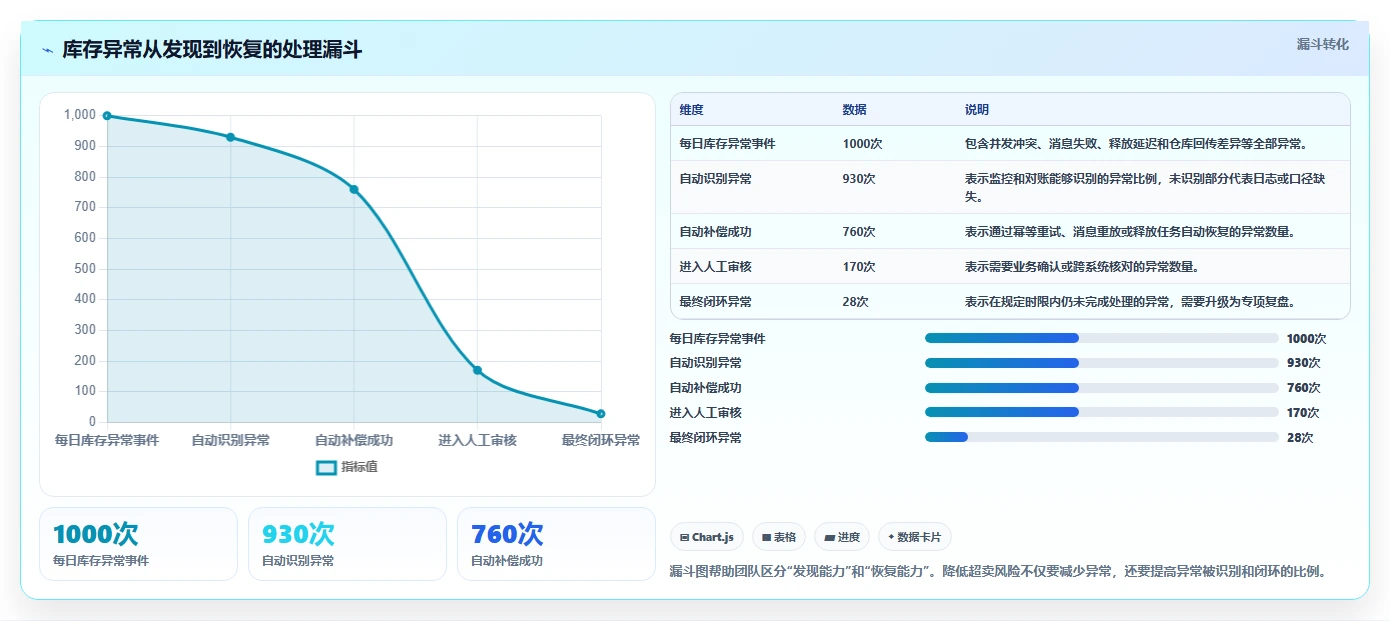Click the 数据 column header

[x=854, y=110]
